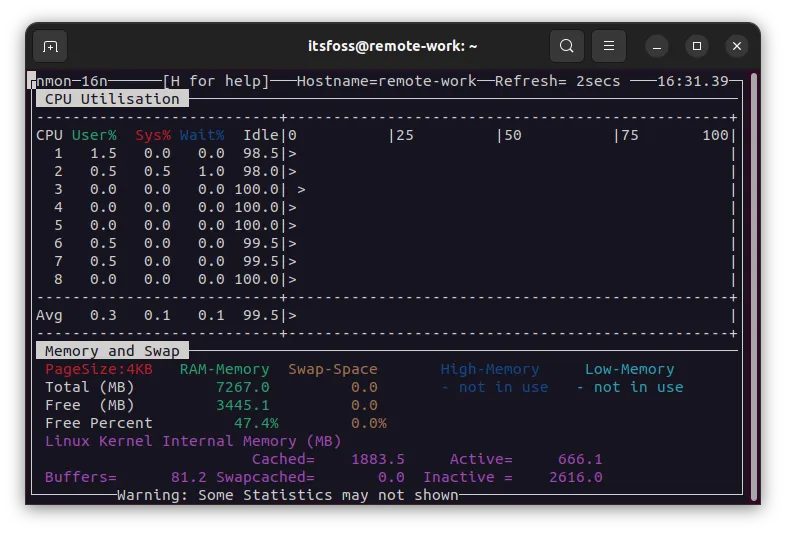Viewport: 786px width, 533px height.
Task: Open a new terminal tab
Action: [x=50, y=46]
